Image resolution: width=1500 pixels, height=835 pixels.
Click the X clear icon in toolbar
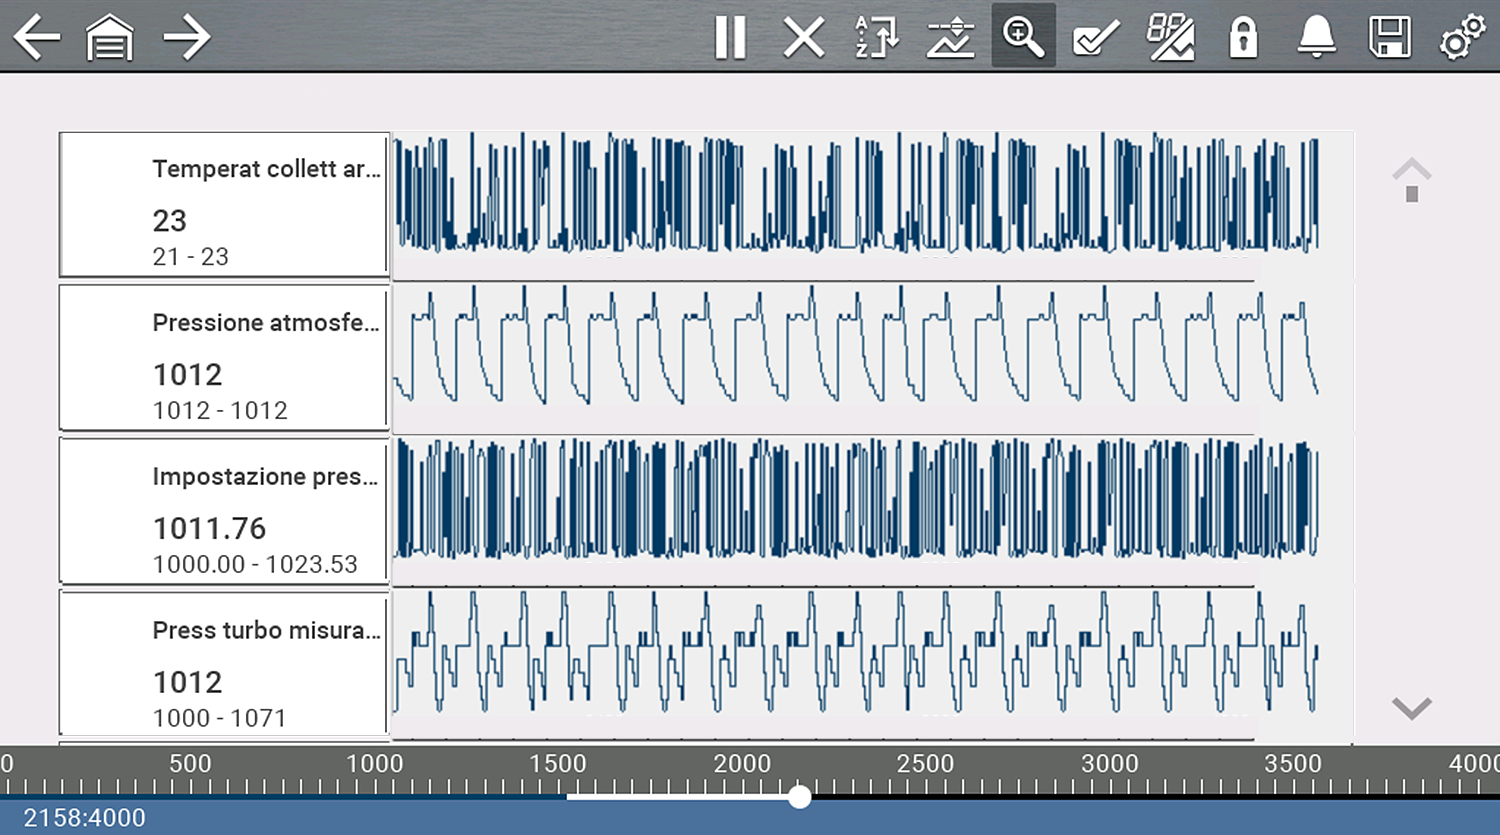(x=803, y=38)
